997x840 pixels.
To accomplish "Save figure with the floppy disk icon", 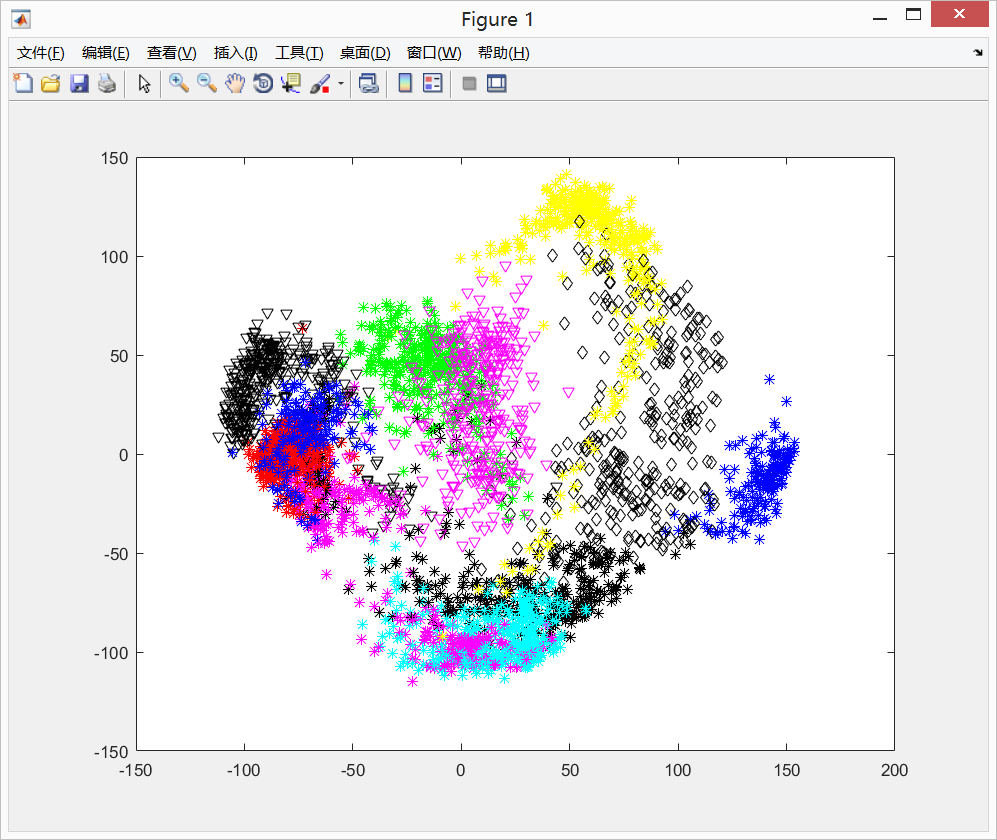I will point(79,83).
